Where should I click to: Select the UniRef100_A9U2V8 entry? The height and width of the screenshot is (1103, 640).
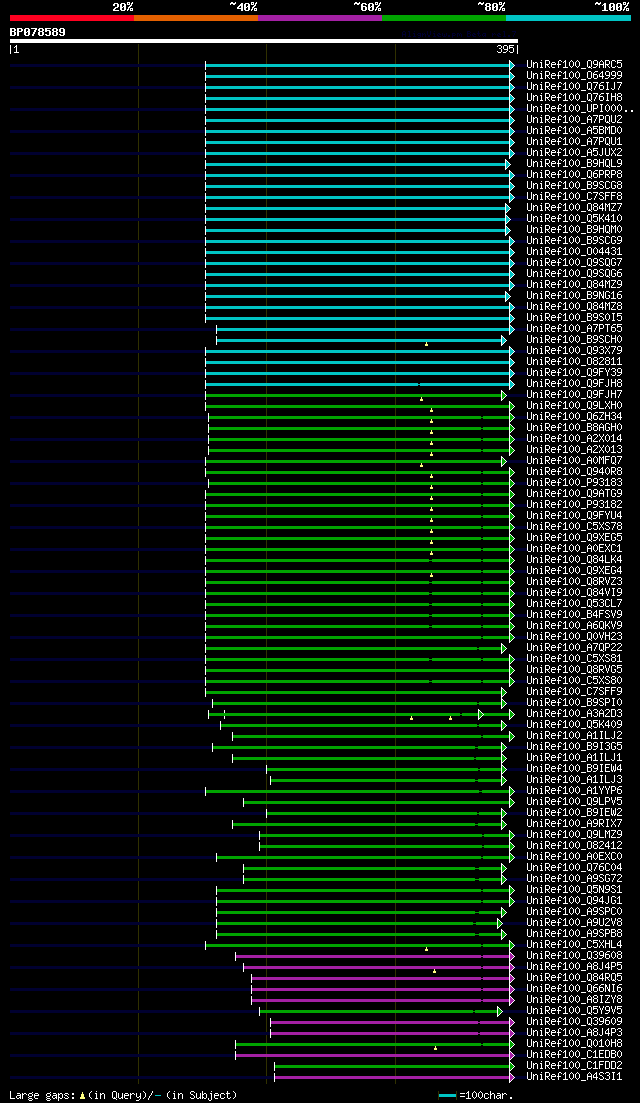point(574,922)
